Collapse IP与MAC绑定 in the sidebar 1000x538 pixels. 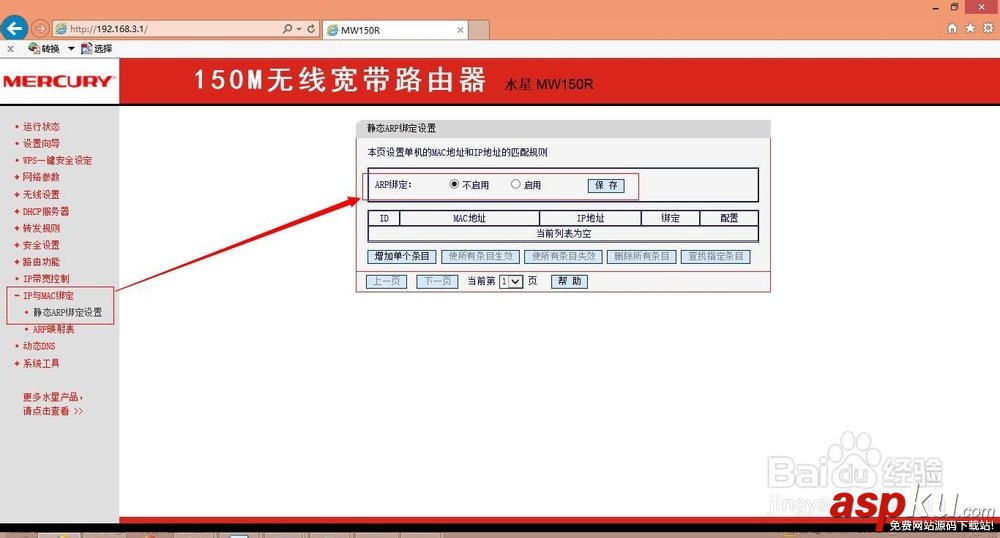(x=48, y=296)
